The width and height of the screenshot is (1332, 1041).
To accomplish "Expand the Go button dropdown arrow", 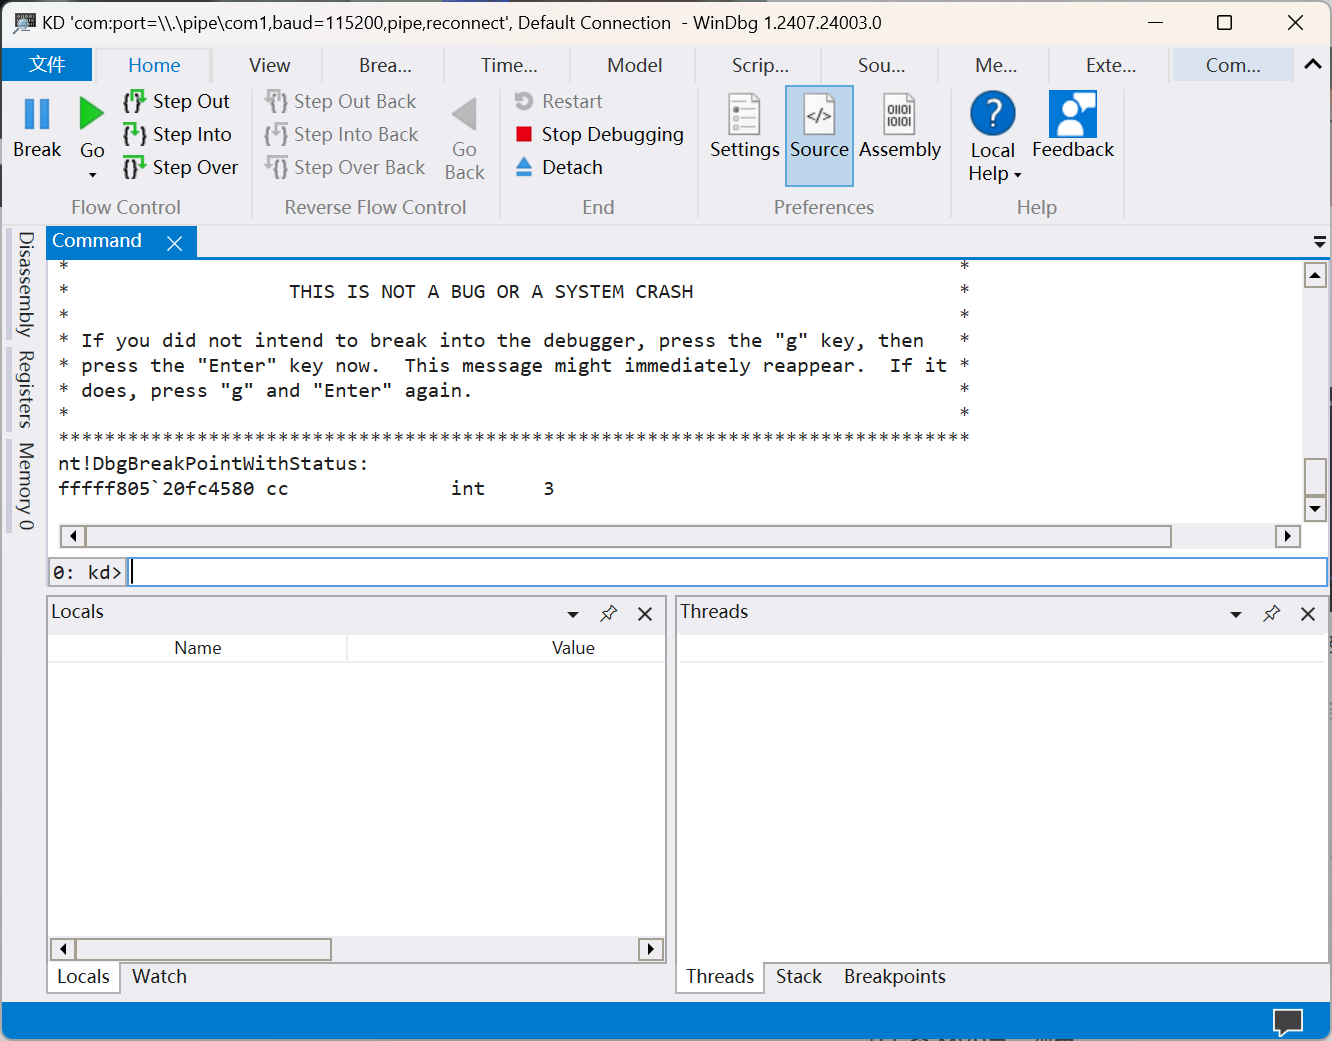I will pyautogui.click(x=92, y=175).
